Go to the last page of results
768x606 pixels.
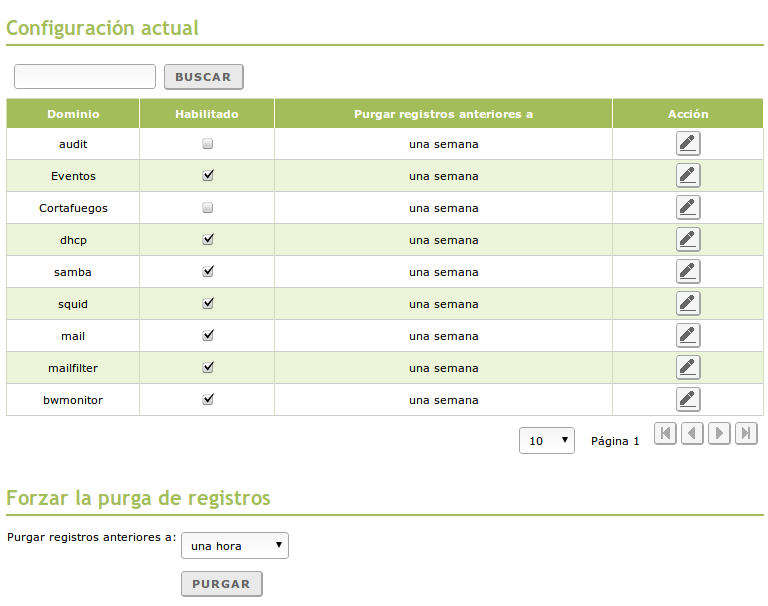(x=746, y=433)
